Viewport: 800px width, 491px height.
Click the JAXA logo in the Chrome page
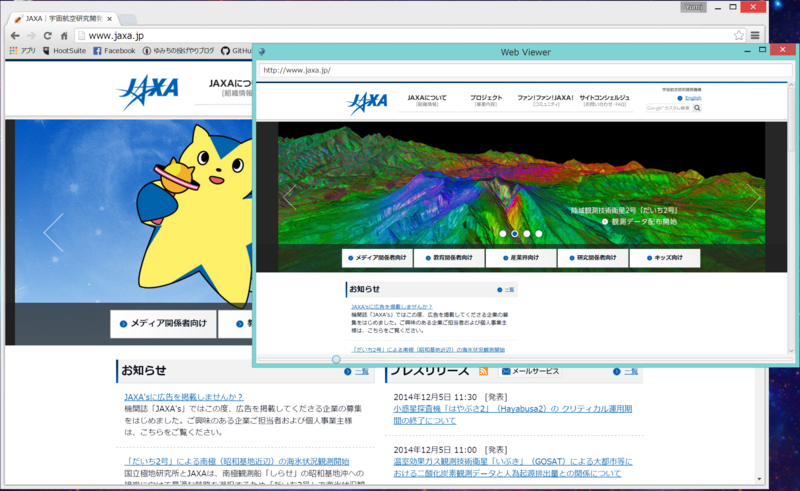(x=148, y=92)
